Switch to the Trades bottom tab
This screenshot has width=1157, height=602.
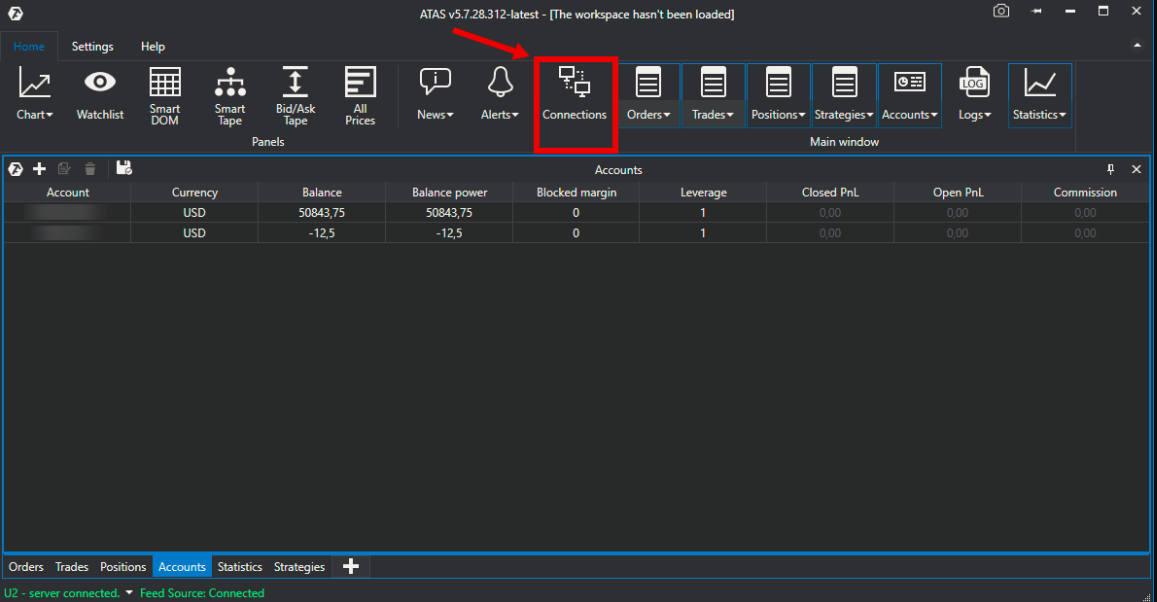click(72, 567)
